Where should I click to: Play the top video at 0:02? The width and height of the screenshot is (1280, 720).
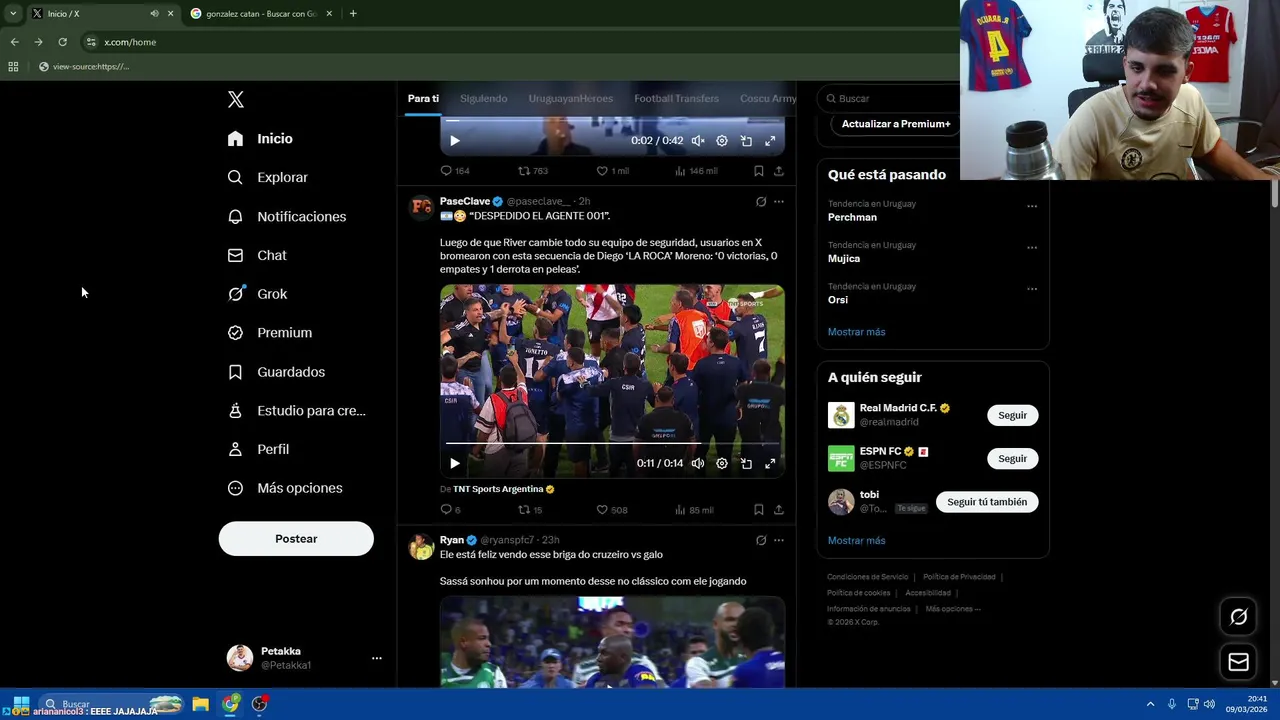point(455,141)
